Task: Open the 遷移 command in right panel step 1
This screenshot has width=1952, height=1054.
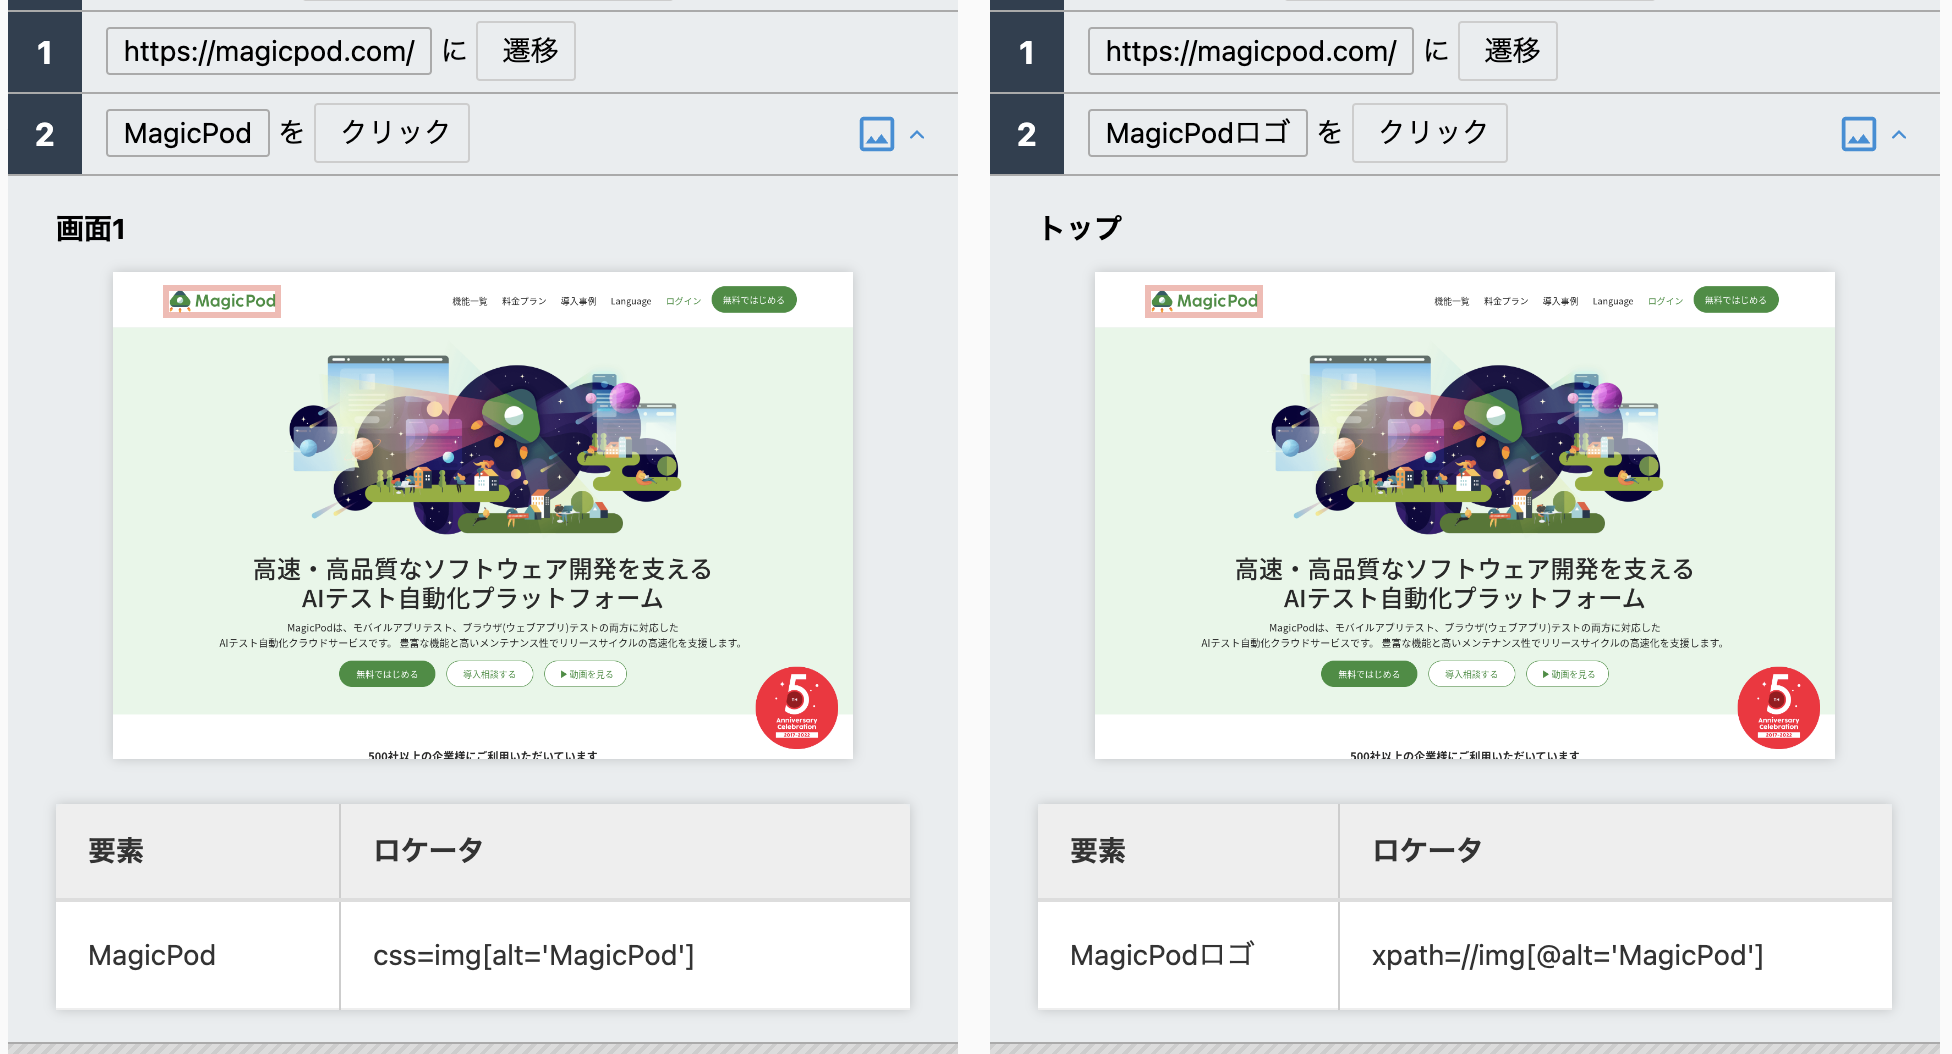Action: click(x=1508, y=51)
